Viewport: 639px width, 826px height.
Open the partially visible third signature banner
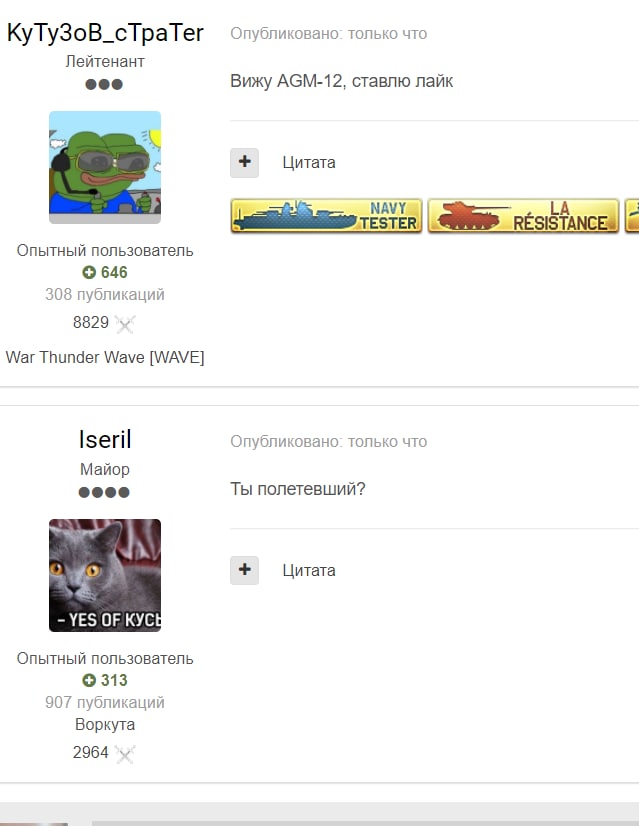click(632, 215)
